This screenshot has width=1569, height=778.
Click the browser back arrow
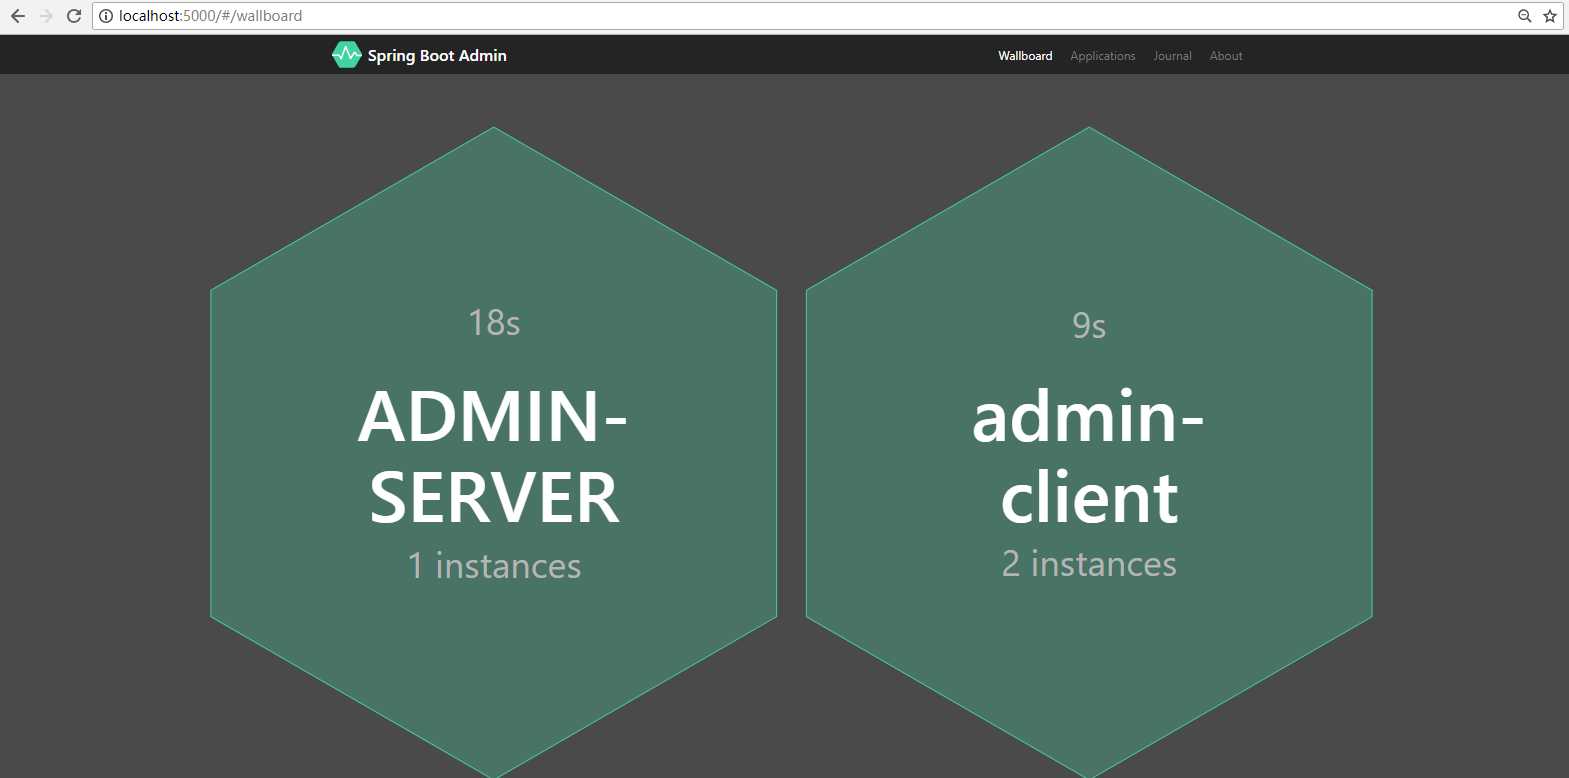pyautogui.click(x=18, y=16)
